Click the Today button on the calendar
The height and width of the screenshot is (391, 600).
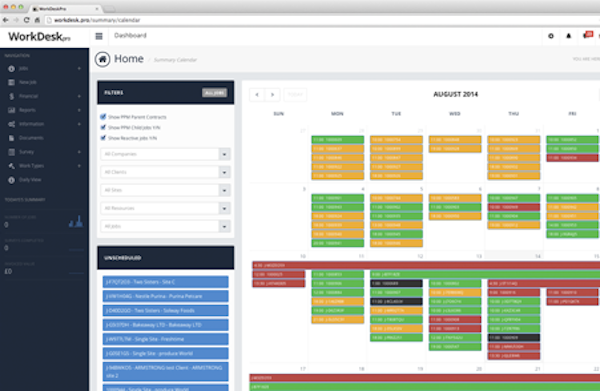(x=295, y=94)
